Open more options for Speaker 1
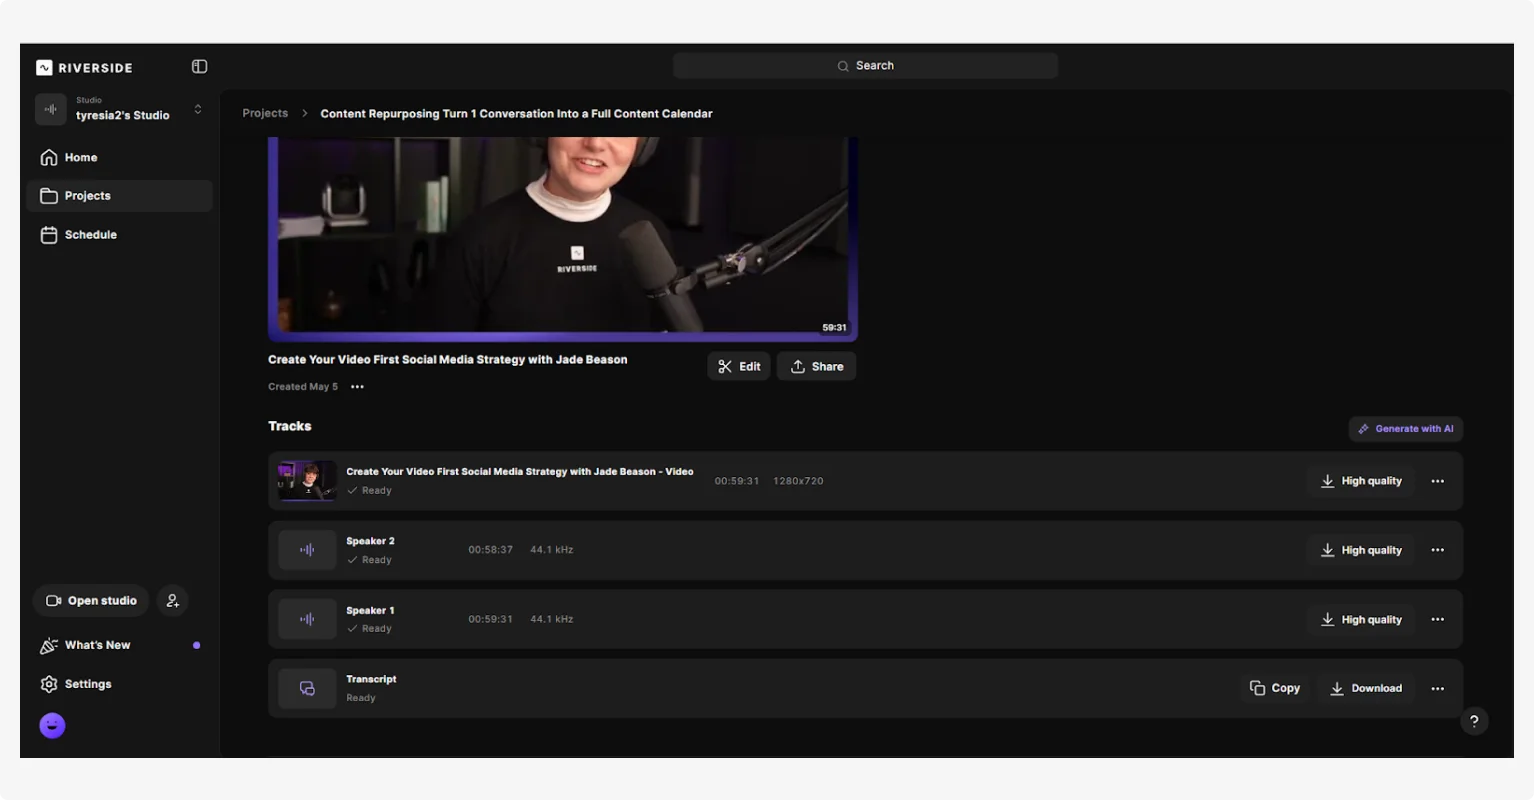The image size is (1534, 800). [1438, 620]
